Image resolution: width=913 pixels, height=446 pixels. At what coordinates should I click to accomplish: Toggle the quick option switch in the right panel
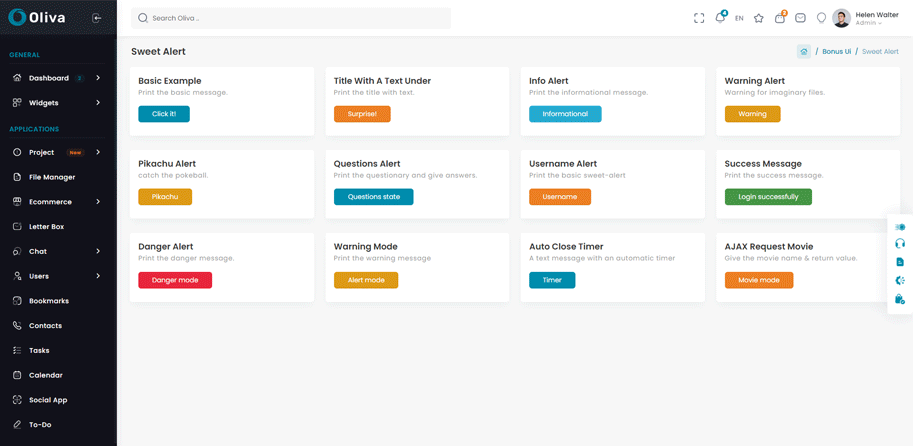900,227
